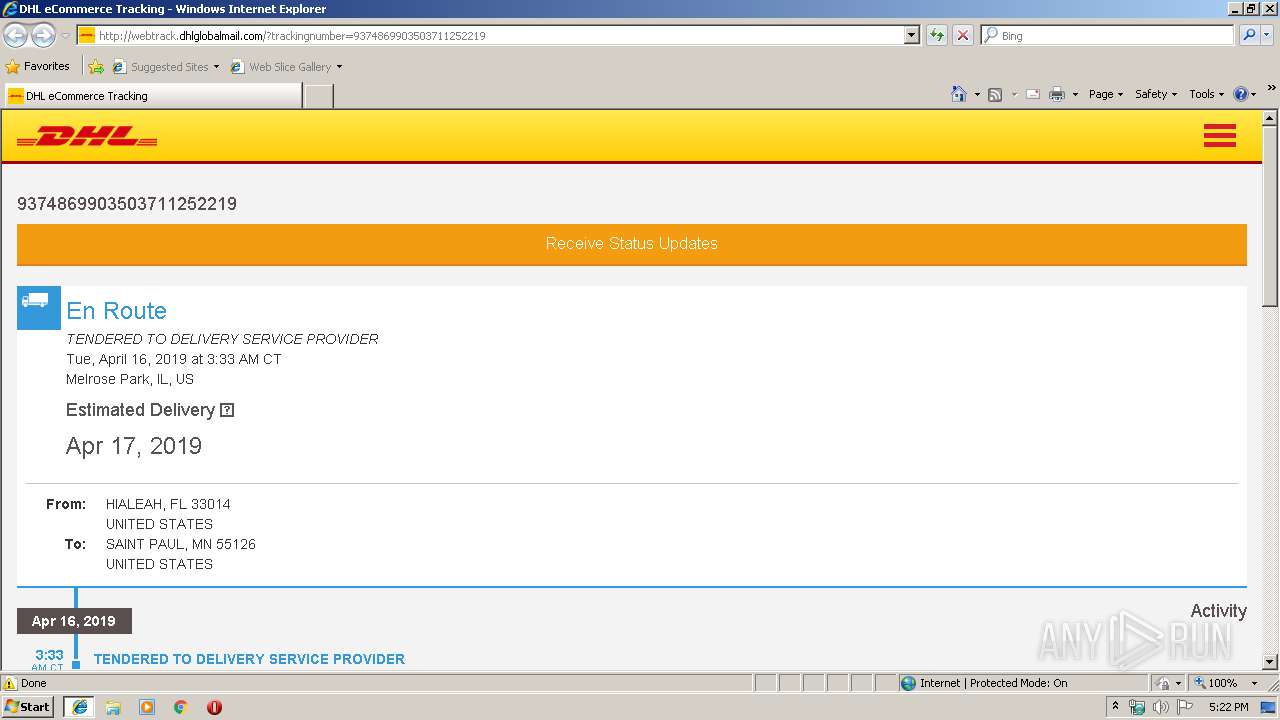Viewport: 1280px width, 720px height.
Task: Click the Apr 16, 2019 date marker
Action: tap(74, 621)
